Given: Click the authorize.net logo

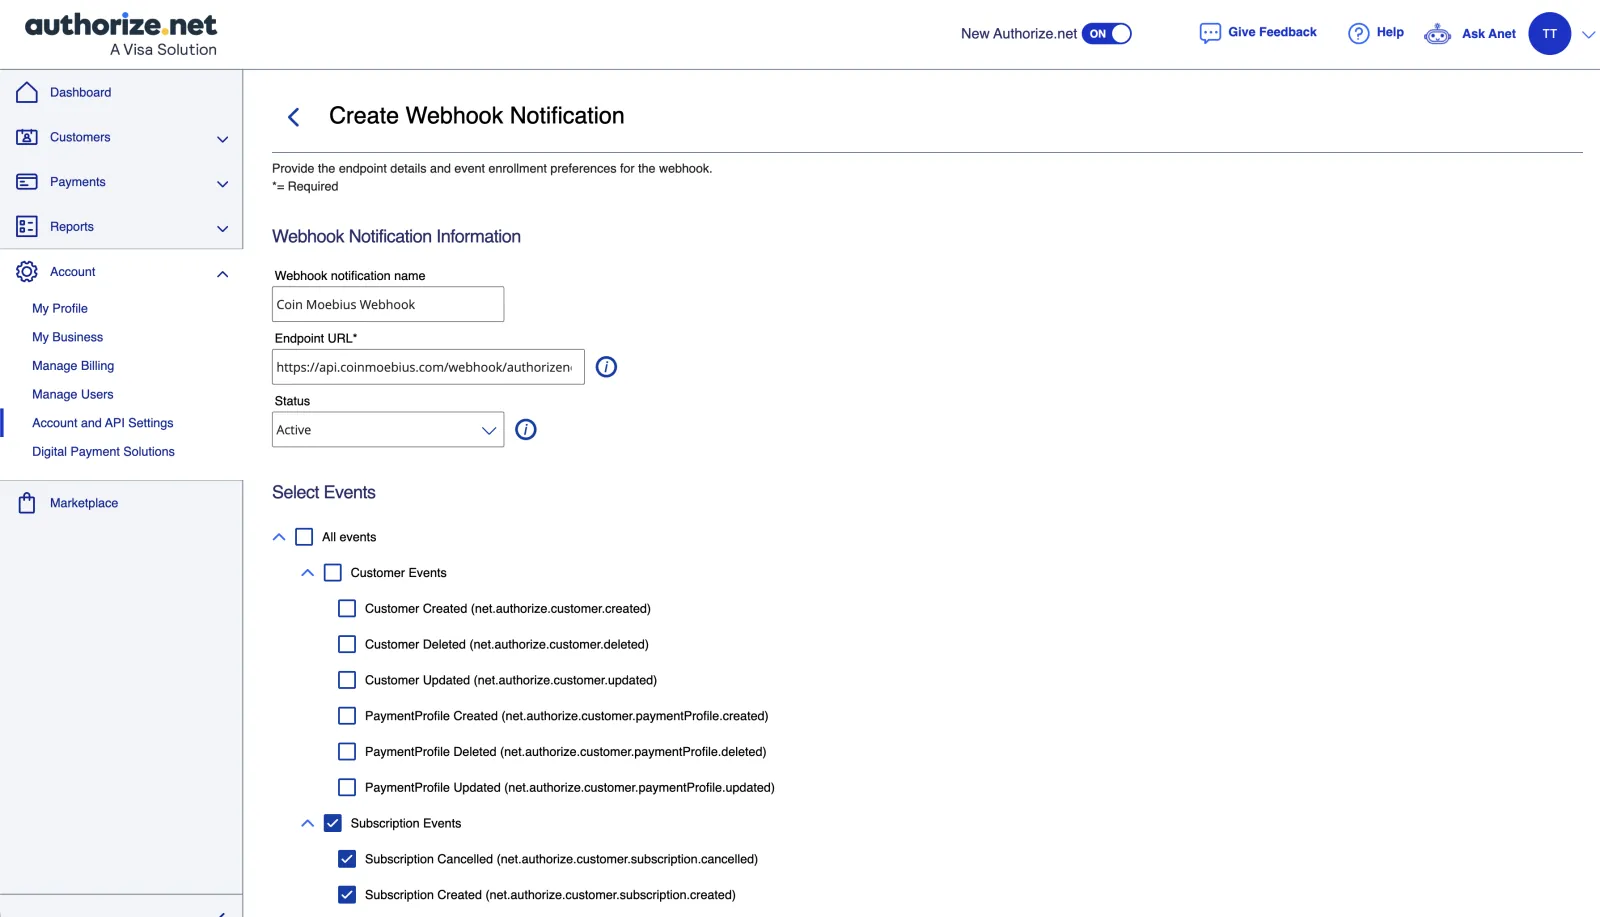Looking at the screenshot, I should tap(121, 35).
